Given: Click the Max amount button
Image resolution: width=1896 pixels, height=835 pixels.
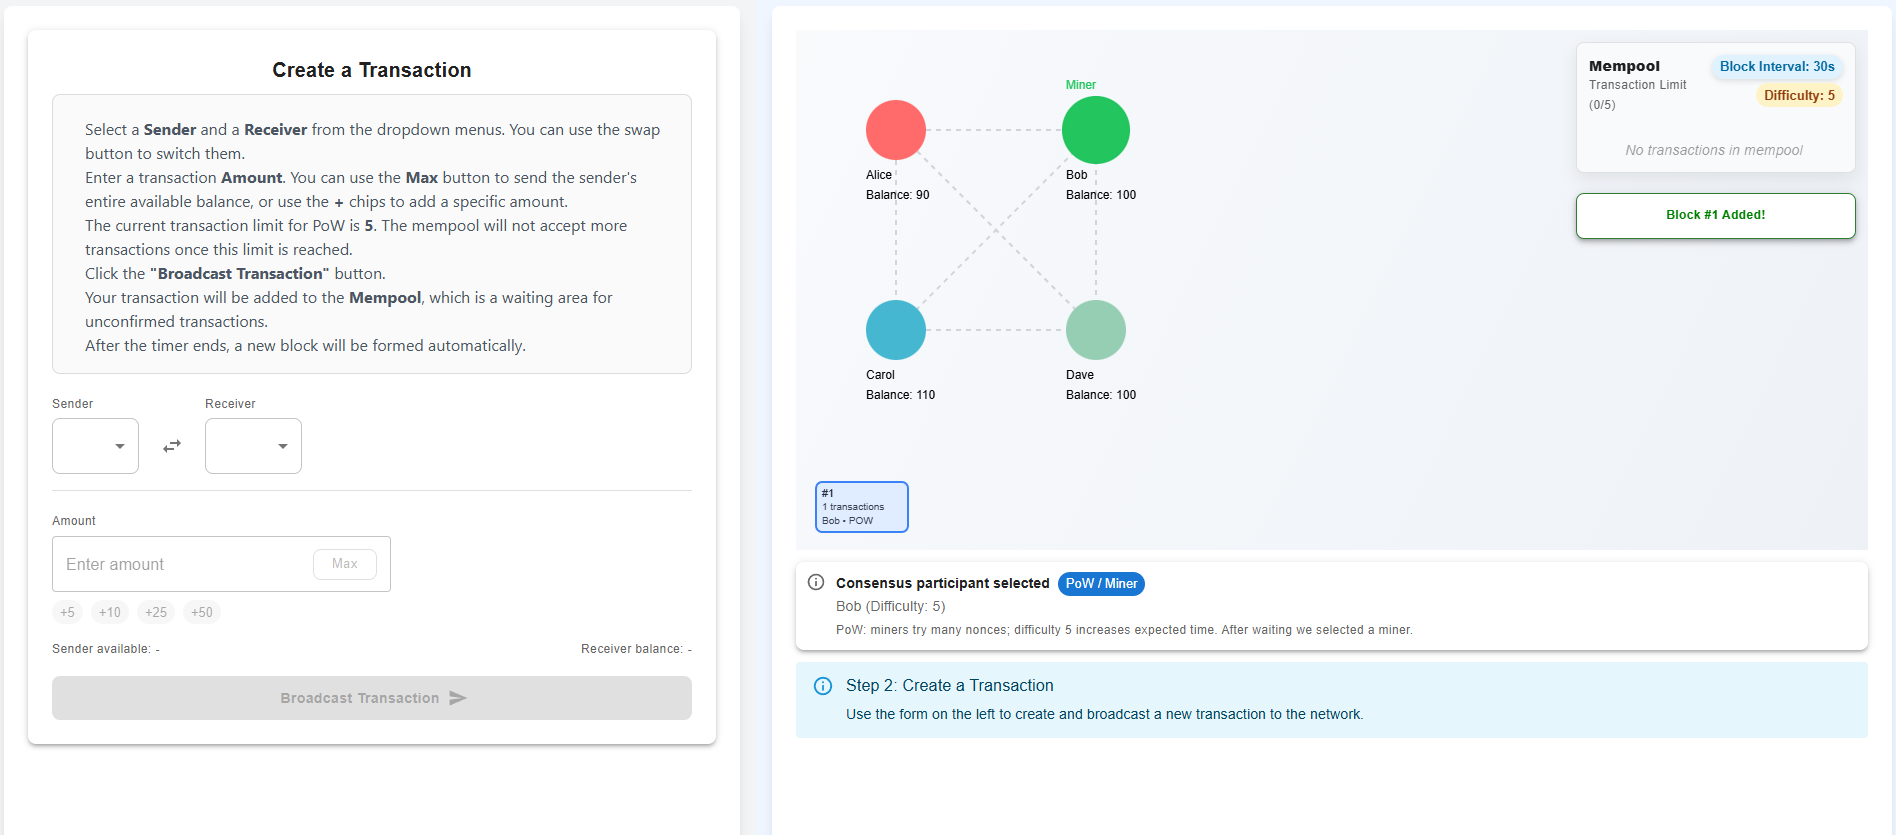Looking at the screenshot, I should tap(345, 564).
